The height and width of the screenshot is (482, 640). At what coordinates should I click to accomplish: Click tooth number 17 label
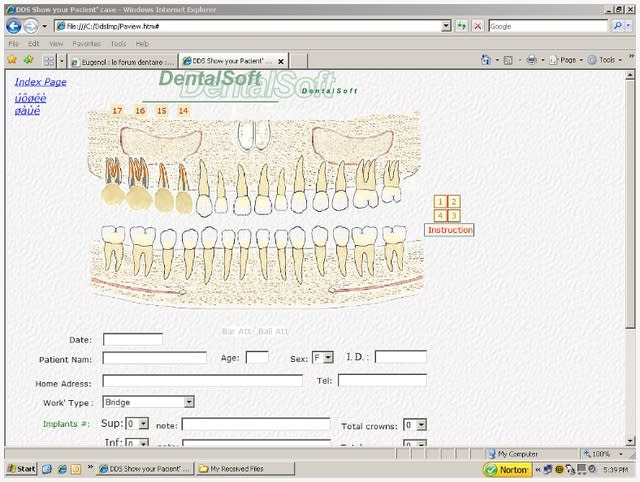tap(117, 110)
